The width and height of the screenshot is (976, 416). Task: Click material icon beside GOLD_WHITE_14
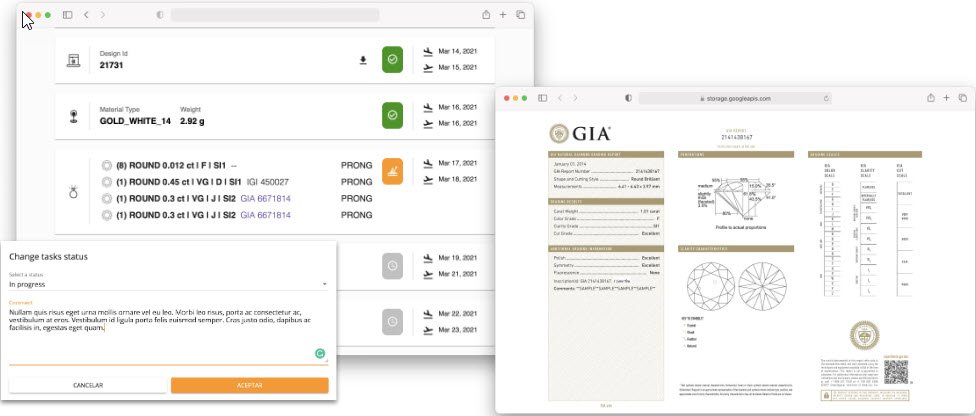(x=73, y=116)
